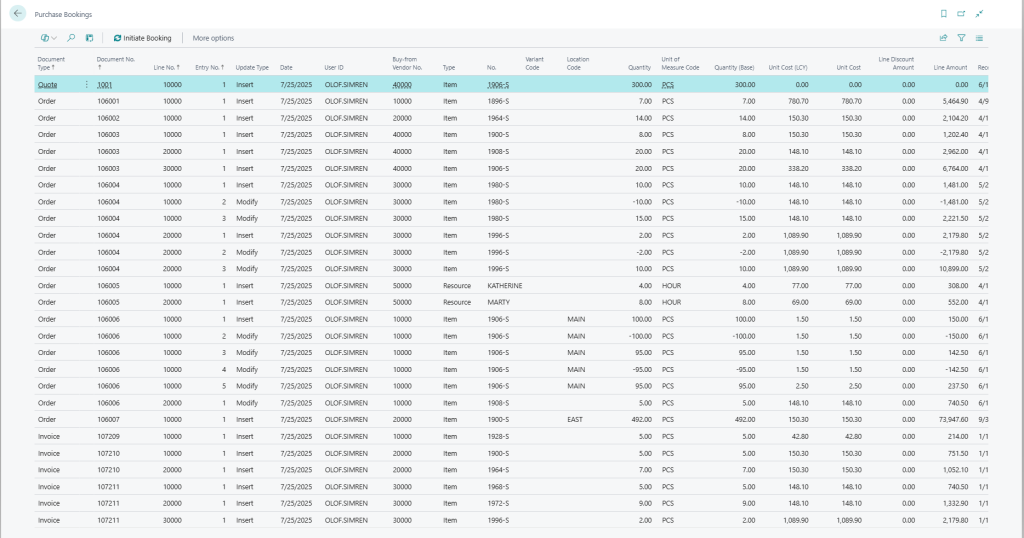Viewport: 1024px width, 538px height.
Task: Expand the view selector dropdown in toolbar
Action: (x=48, y=38)
